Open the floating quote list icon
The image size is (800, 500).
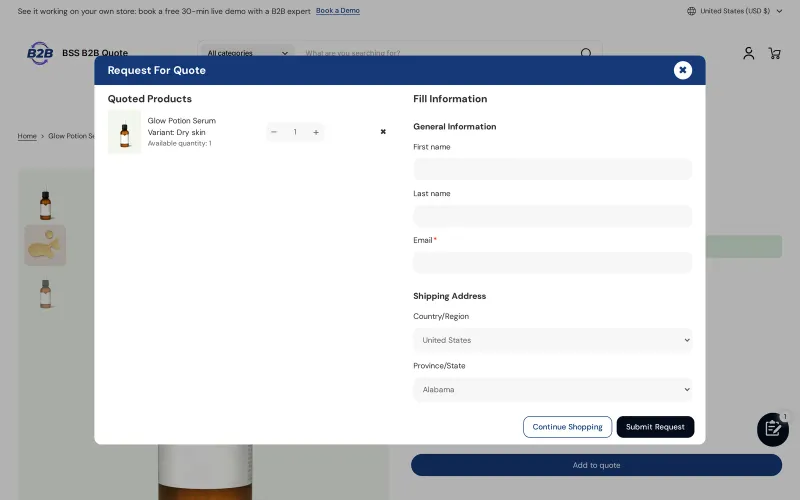[x=772, y=429]
